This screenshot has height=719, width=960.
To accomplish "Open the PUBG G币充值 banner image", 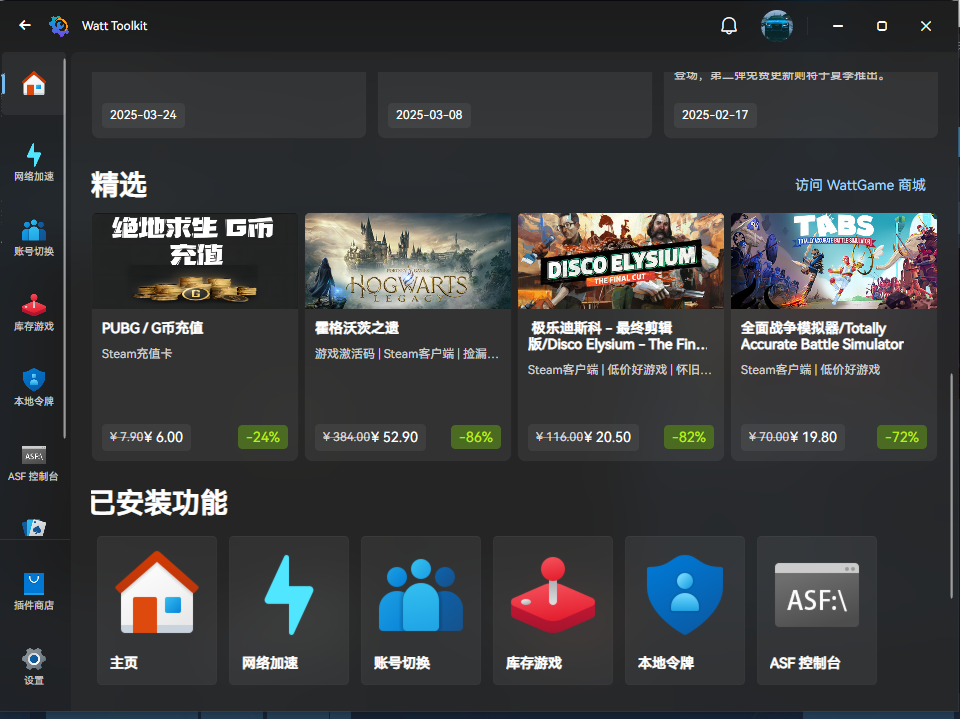I will [195, 261].
